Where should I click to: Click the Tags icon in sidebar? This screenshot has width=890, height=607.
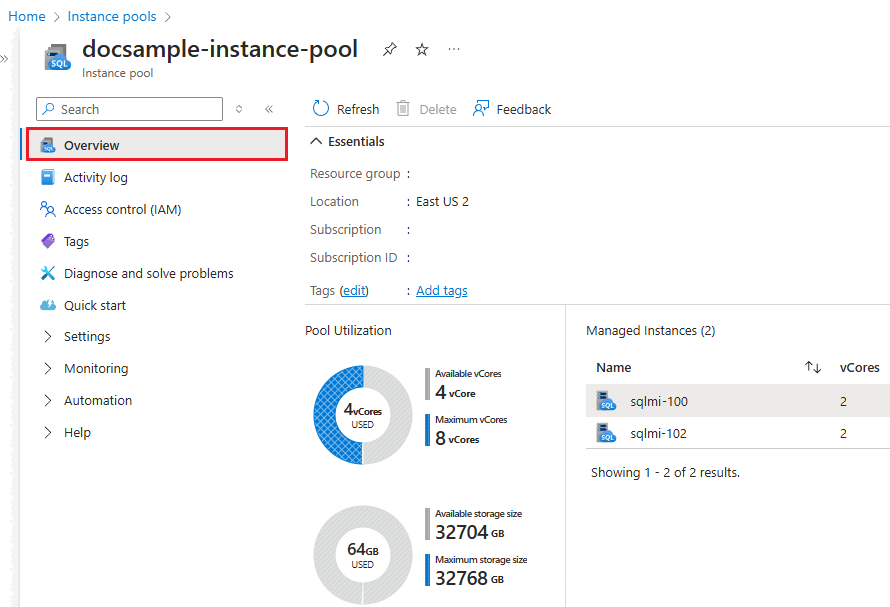coord(48,241)
